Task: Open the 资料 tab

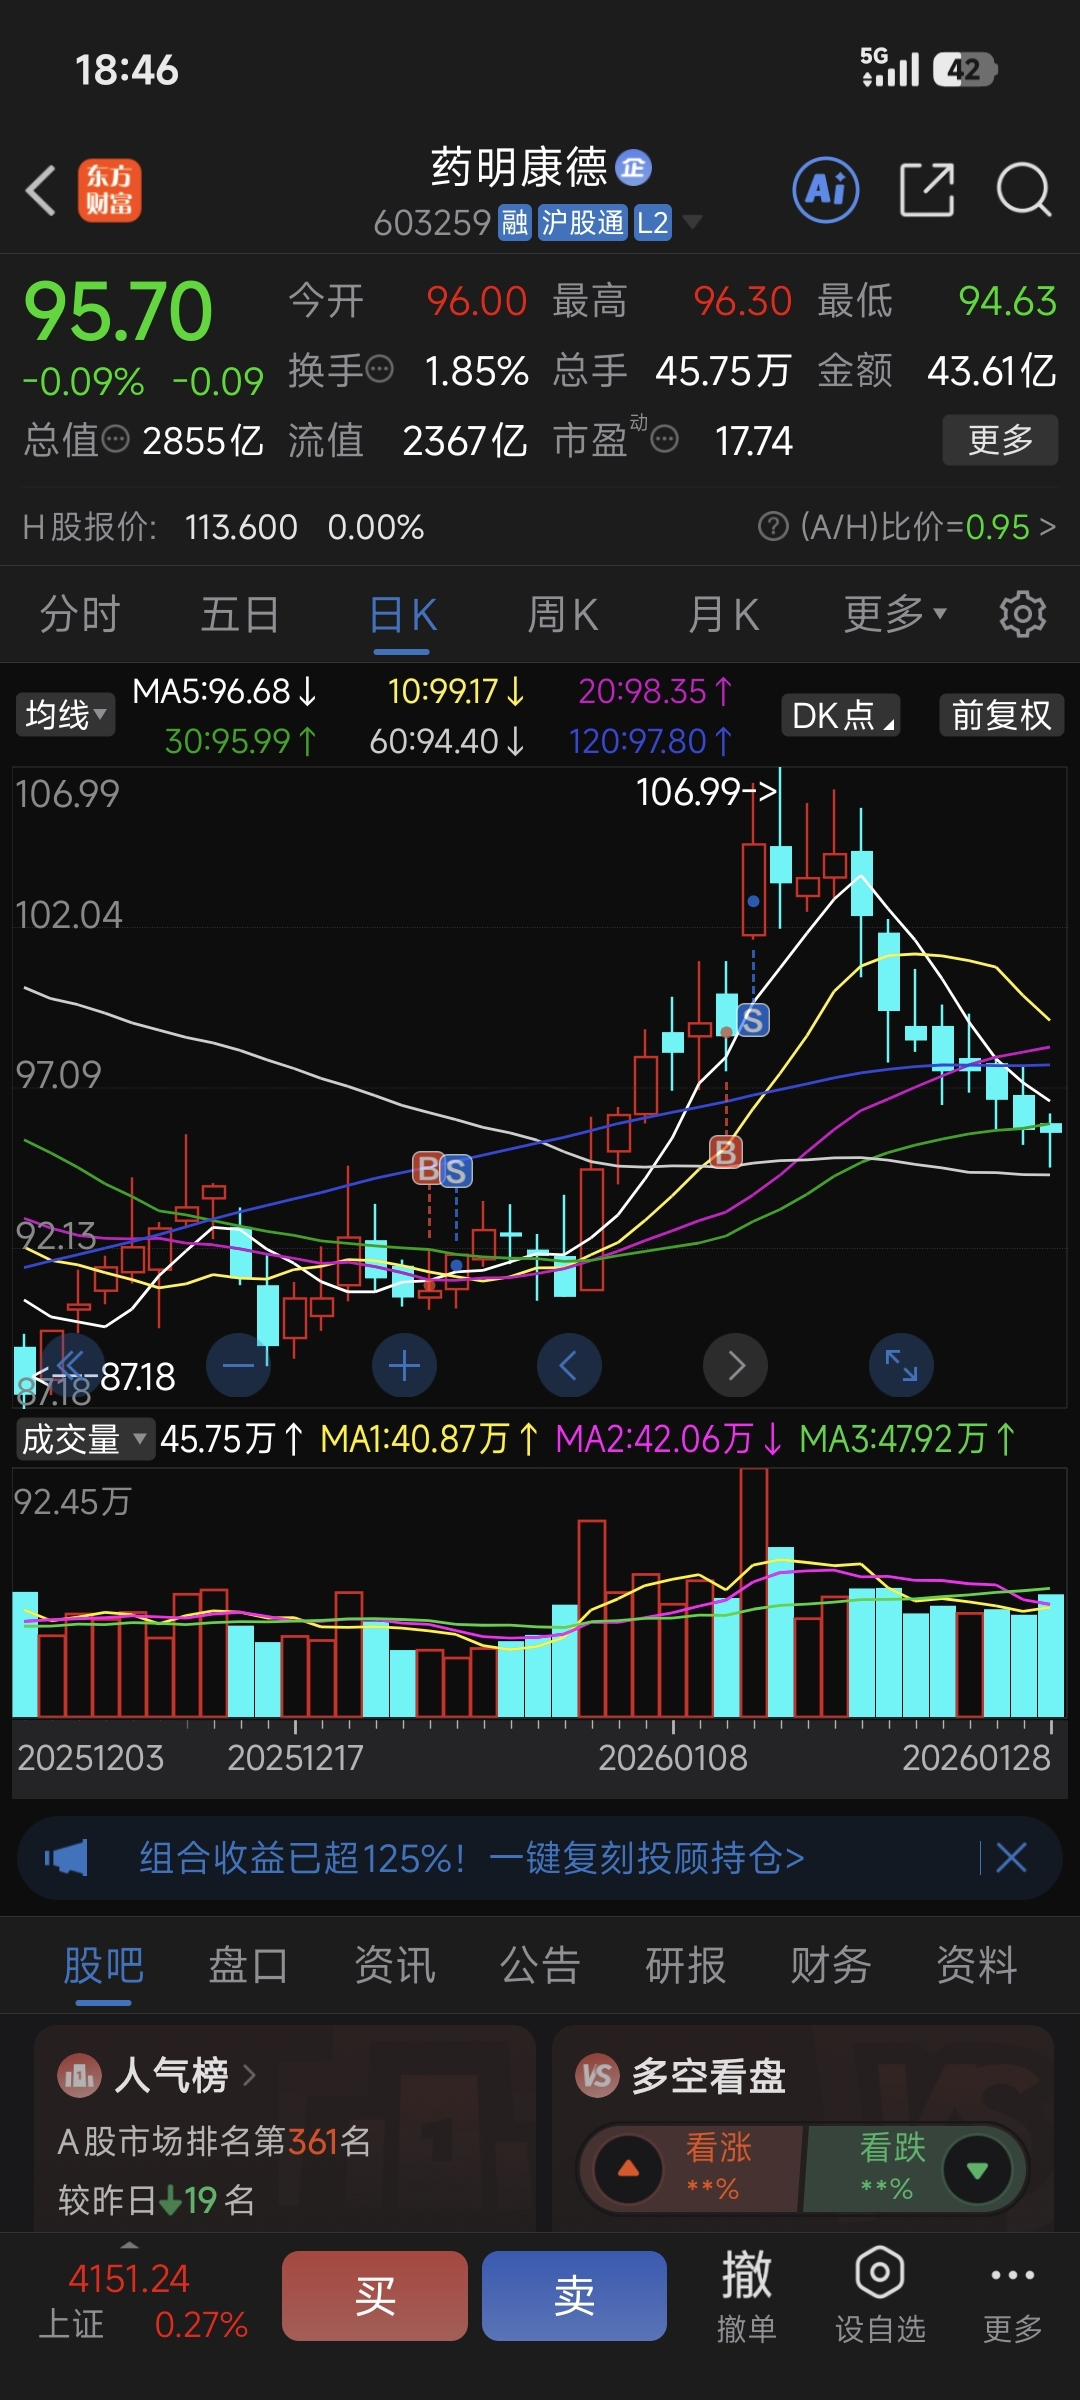Action: (976, 1965)
